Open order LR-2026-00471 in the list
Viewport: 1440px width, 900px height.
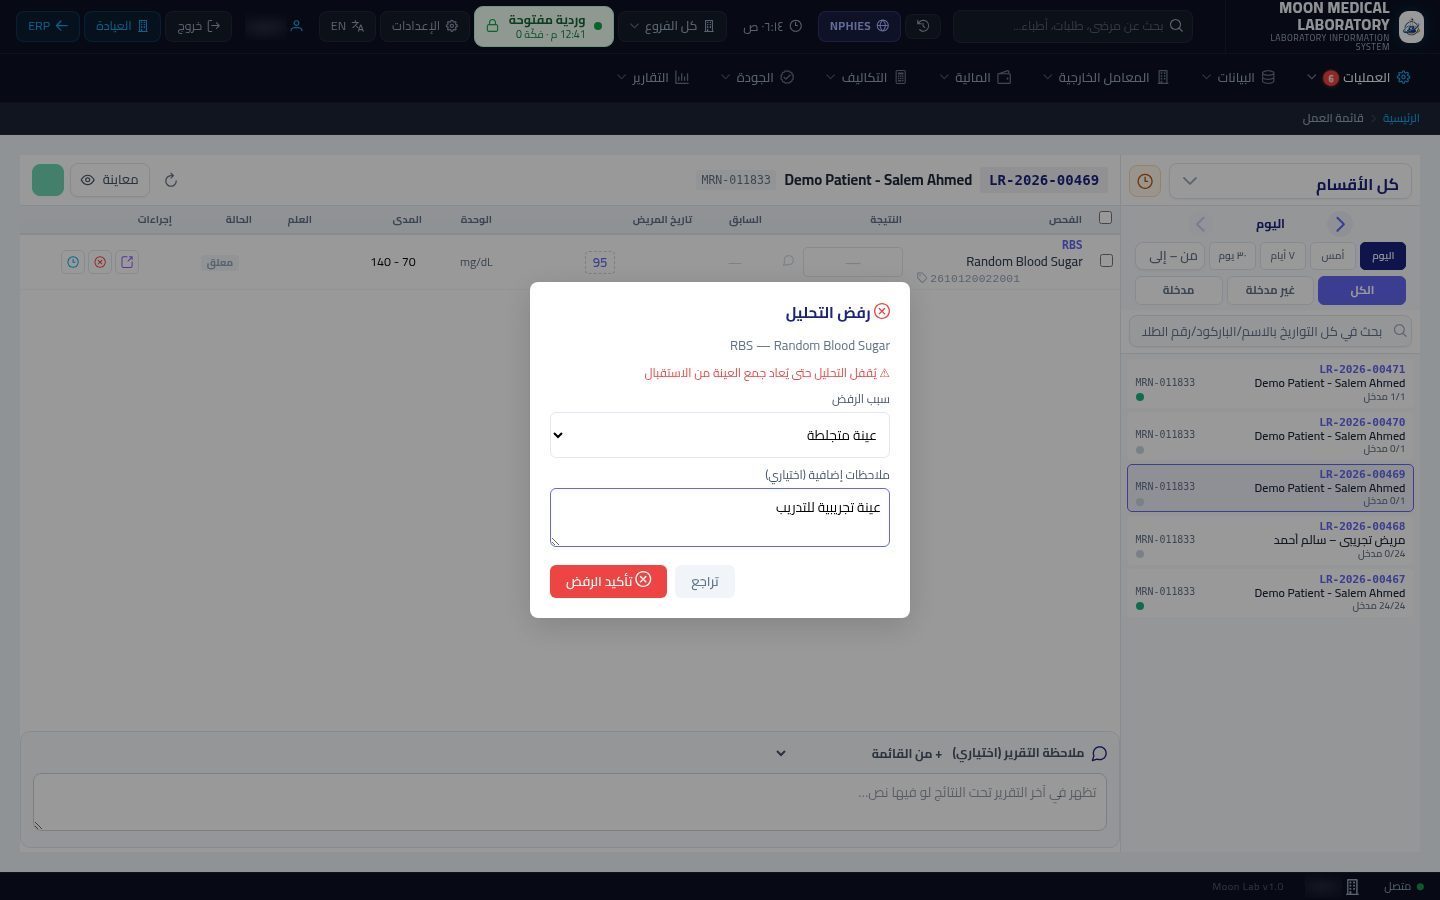coord(1270,383)
